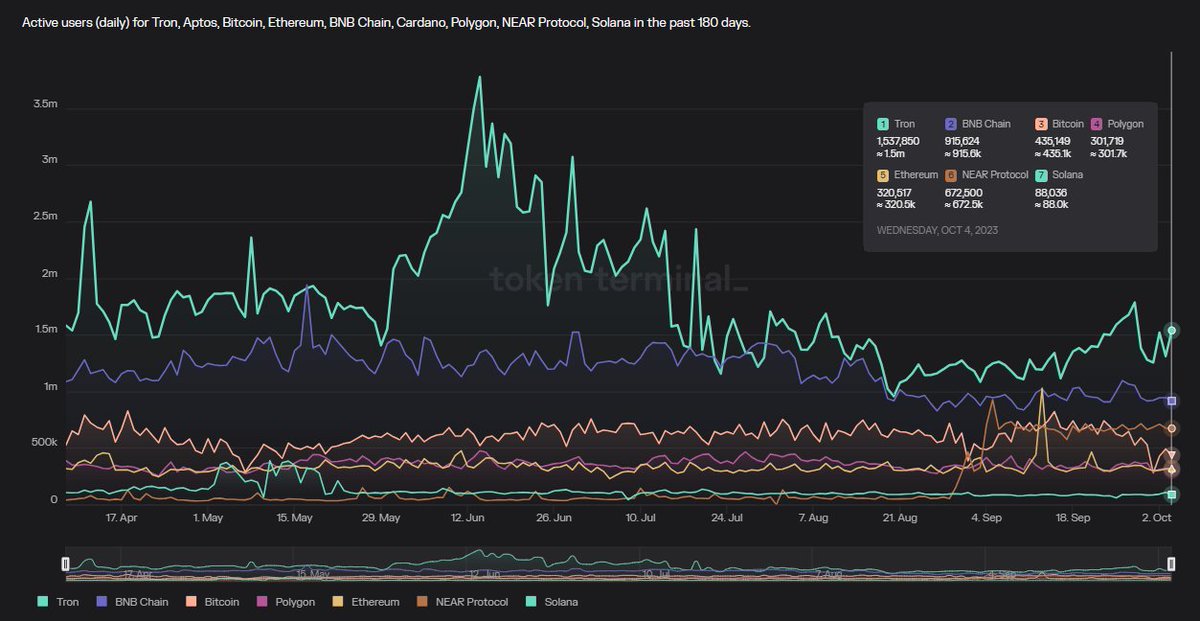Image resolution: width=1200 pixels, height=621 pixels.
Task: Click the number 5 Ethereum badge in the tooltip
Action: 883,175
